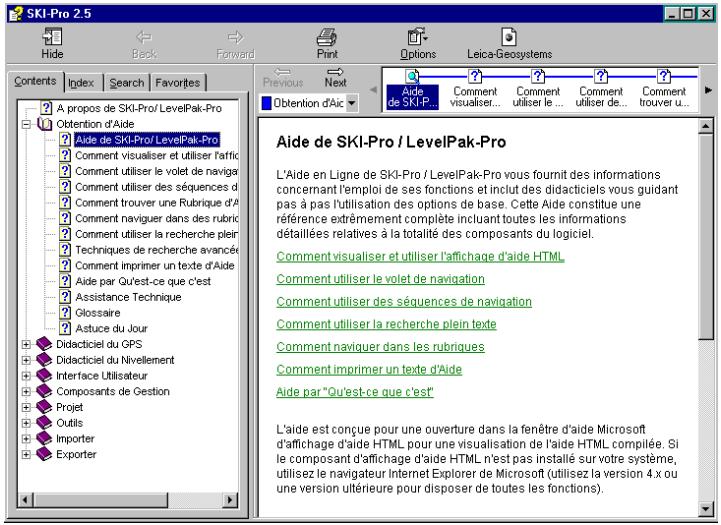Click the Hide toolbar icon
This screenshot has width=721, height=525.
pyautogui.click(x=52, y=37)
